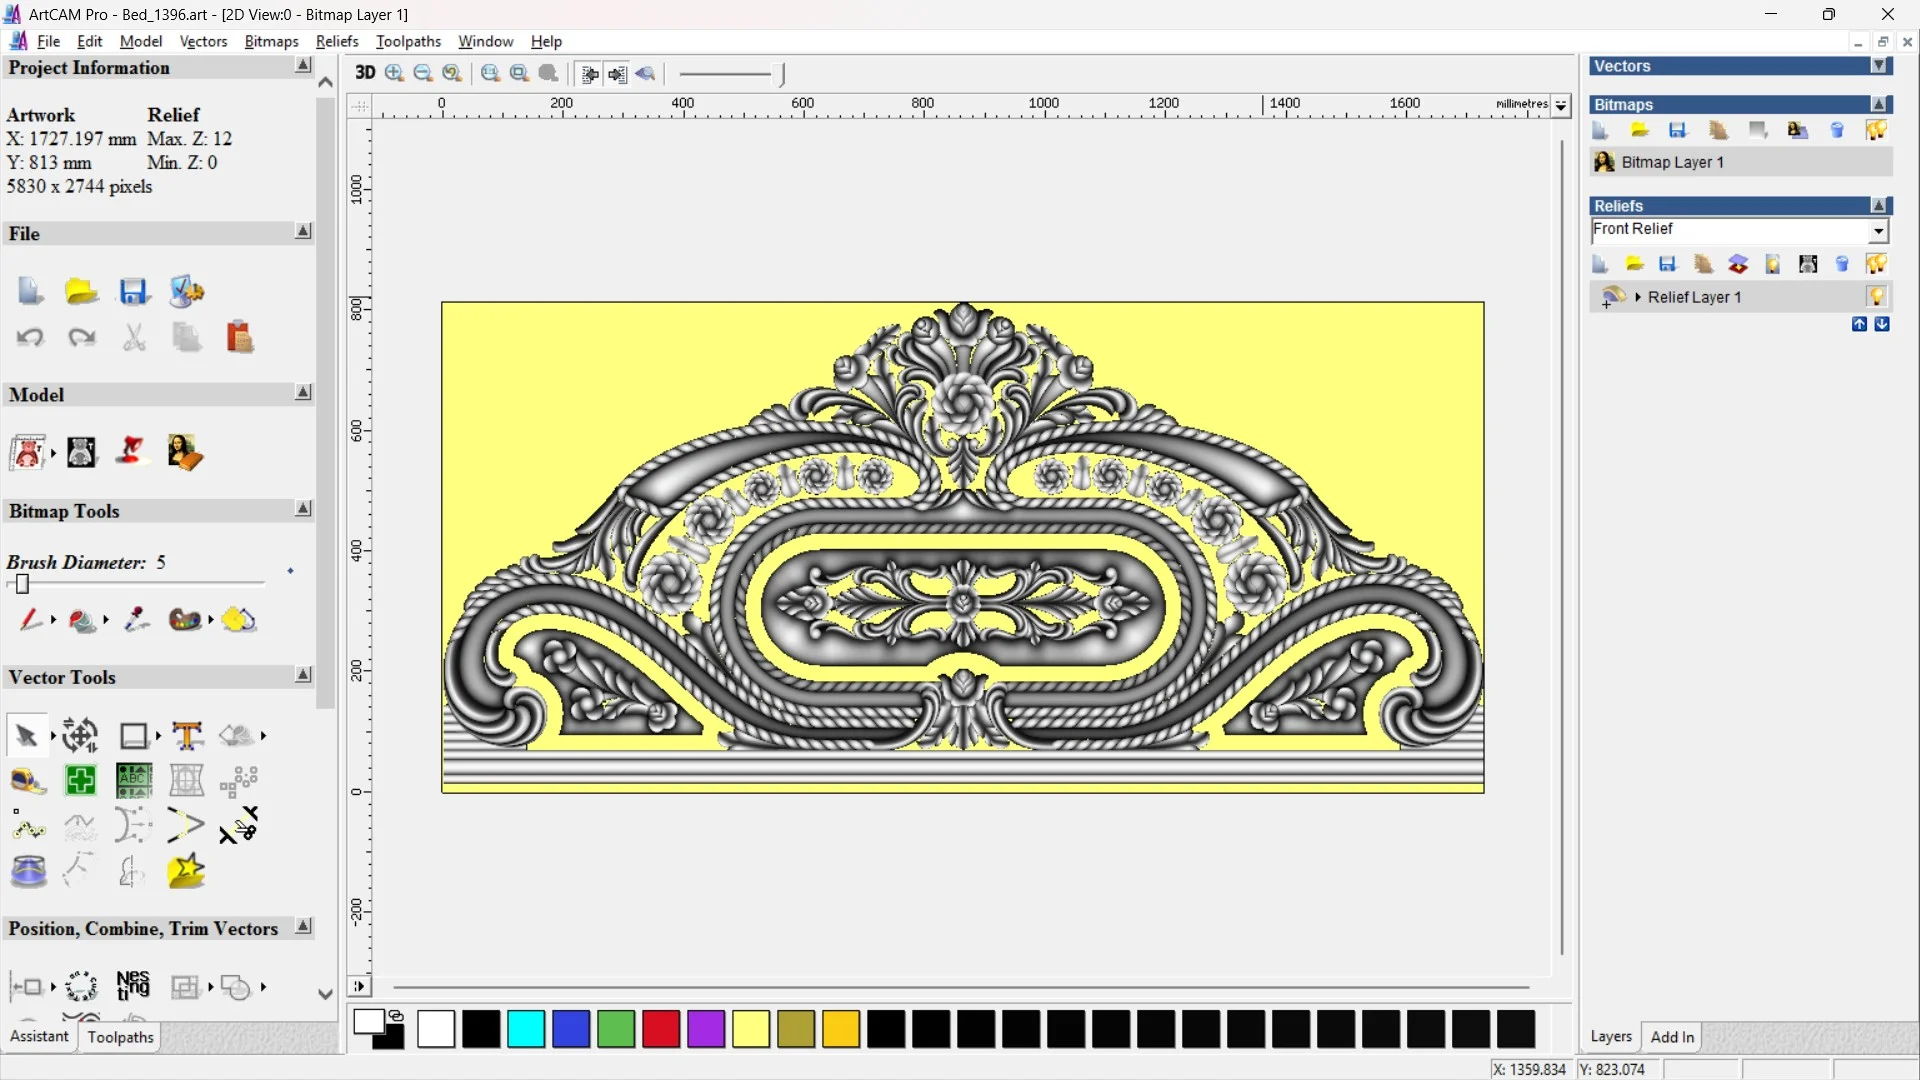This screenshot has height=1080, width=1920.
Task: Select the paint brush bitmap tool
Action: (x=30, y=620)
